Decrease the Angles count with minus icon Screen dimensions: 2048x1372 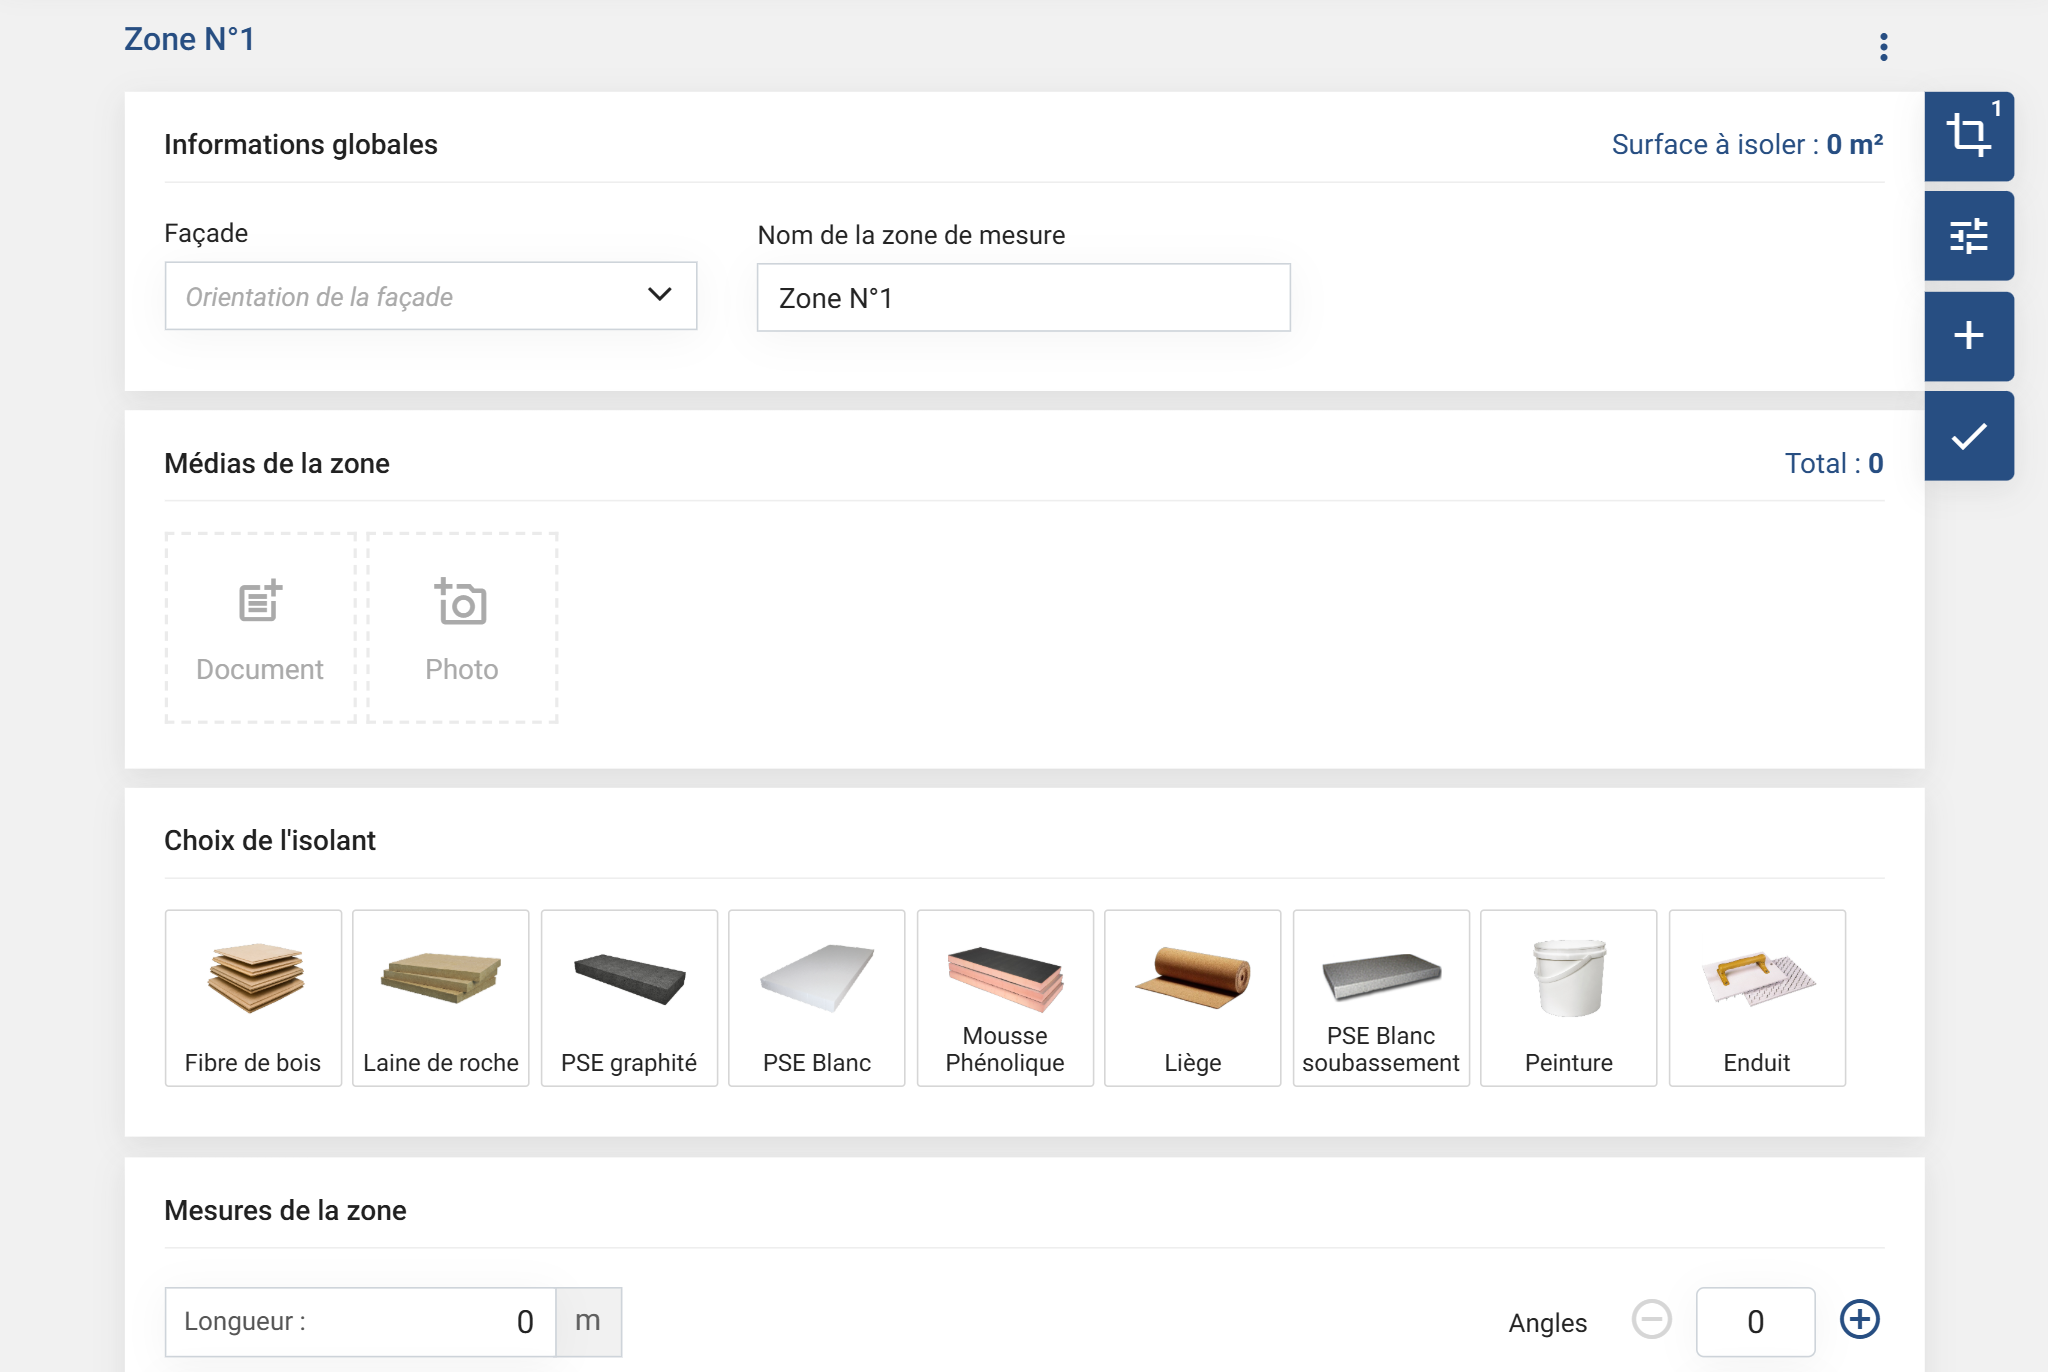(1651, 1319)
